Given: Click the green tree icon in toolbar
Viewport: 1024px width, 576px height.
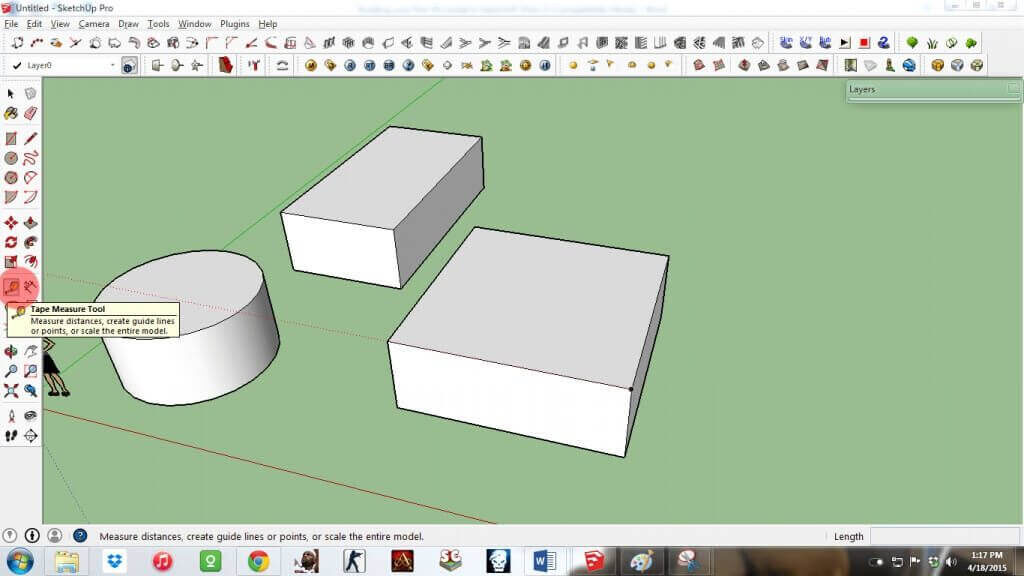Looking at the screenshot, I should (912, 43).
